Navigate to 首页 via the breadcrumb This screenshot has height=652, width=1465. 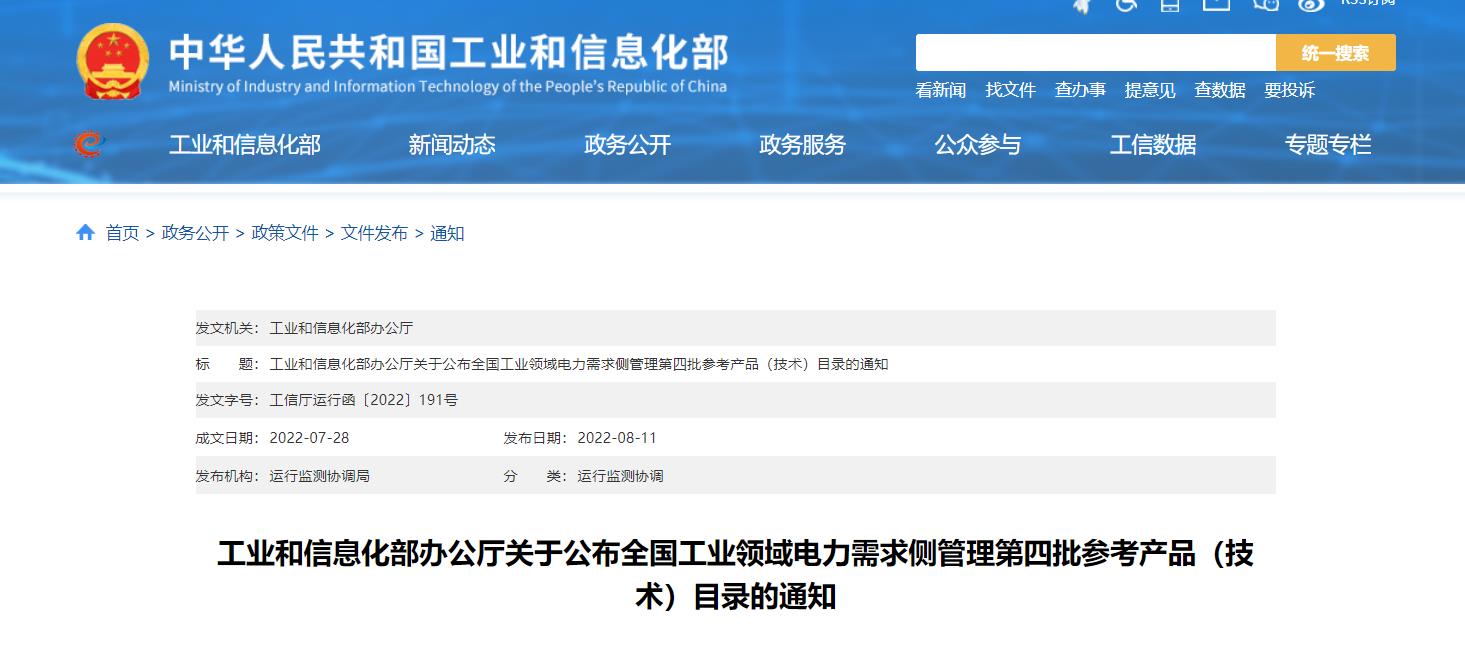[121, 233]
